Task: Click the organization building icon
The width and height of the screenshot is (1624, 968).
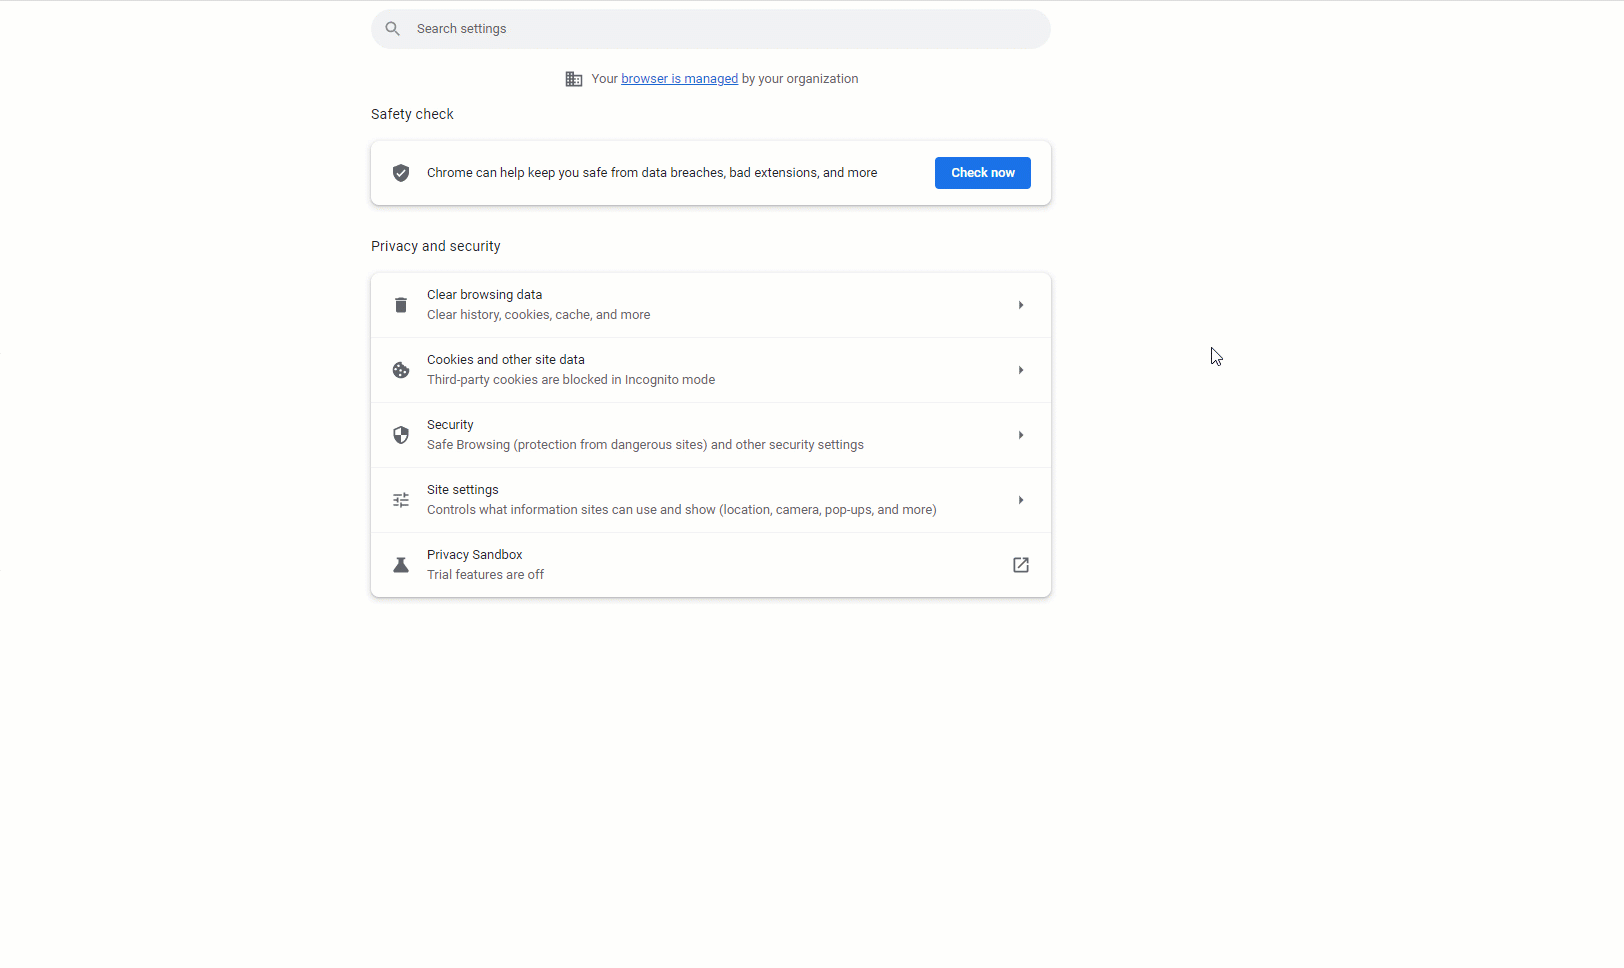Action: coord(574,78)
